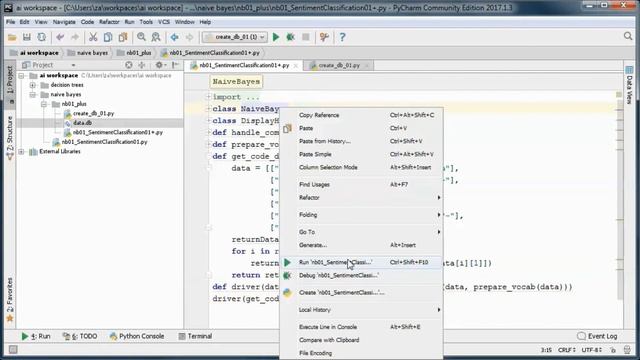Switch to create_db_01.py editor tab

(339, 65)
